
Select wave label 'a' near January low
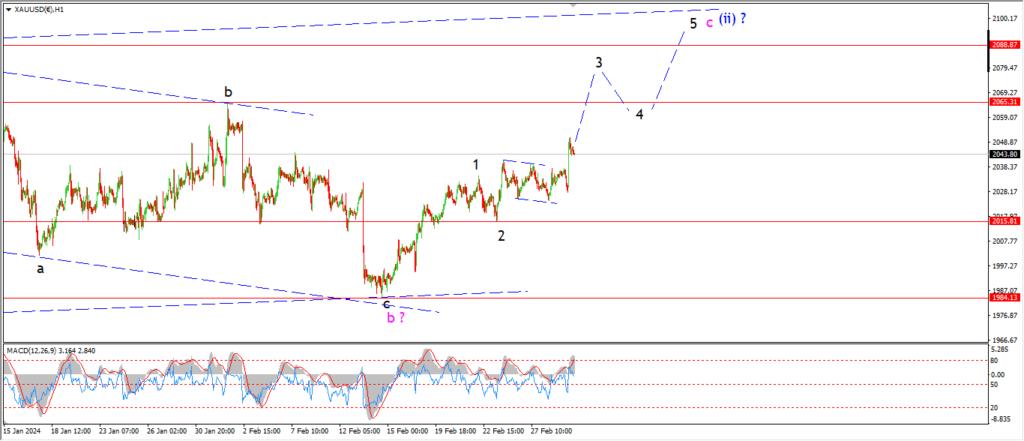(x=40, y=269)
